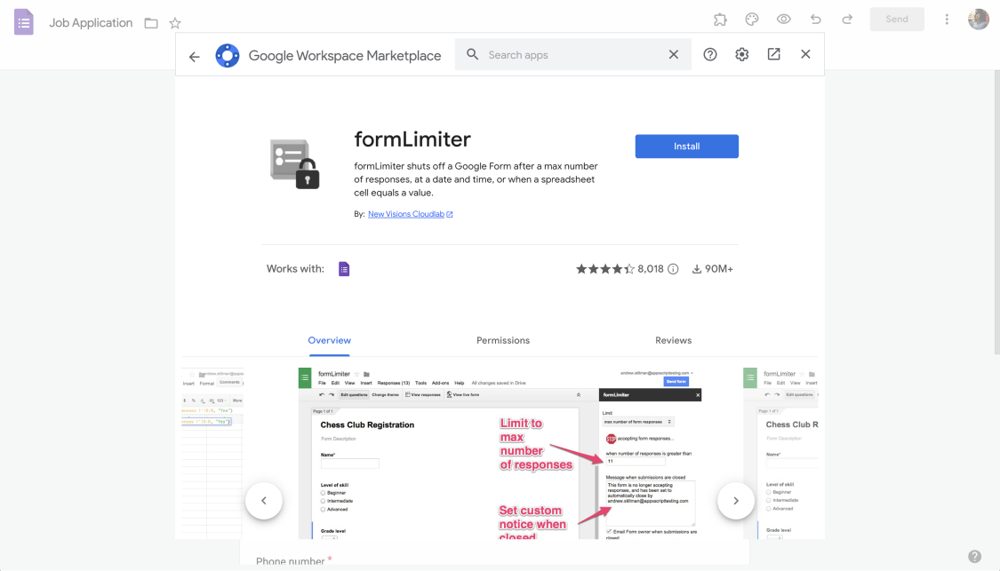The width and height of the screenshot is (1000, 571).
Task: Switch to the Permissions tab
Action: (503, 340)
